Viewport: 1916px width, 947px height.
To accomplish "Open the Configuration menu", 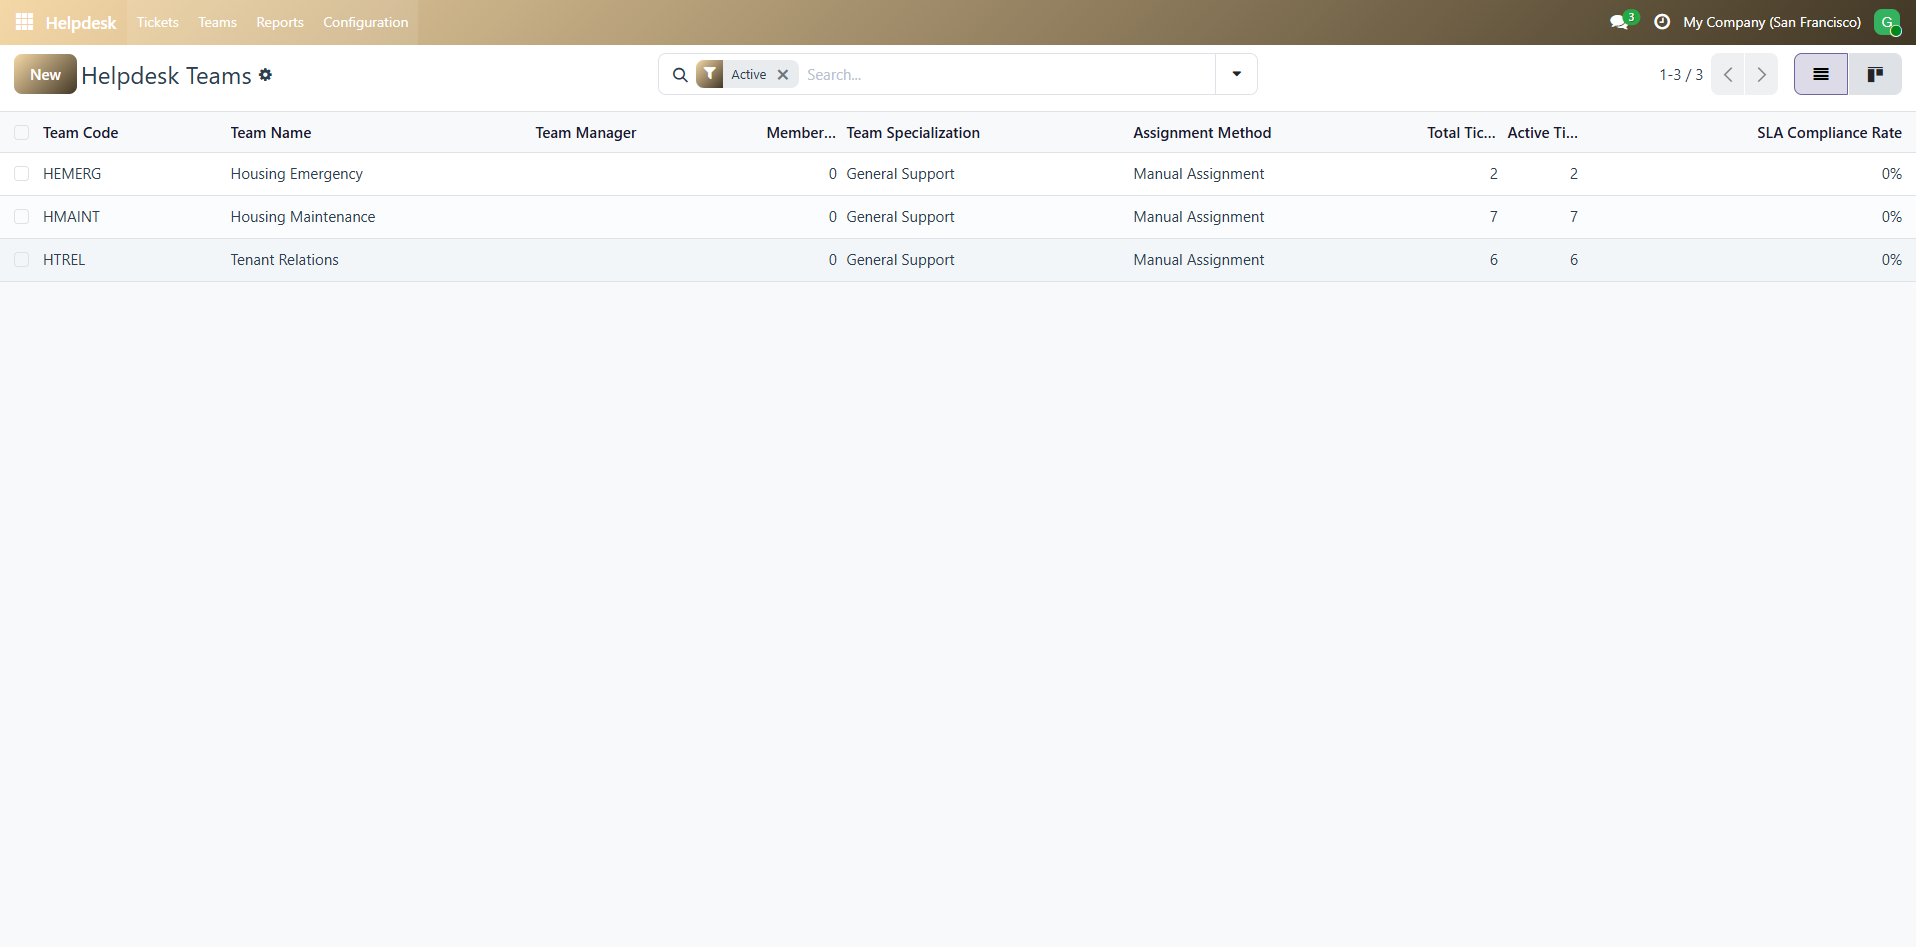I will 365,22.
